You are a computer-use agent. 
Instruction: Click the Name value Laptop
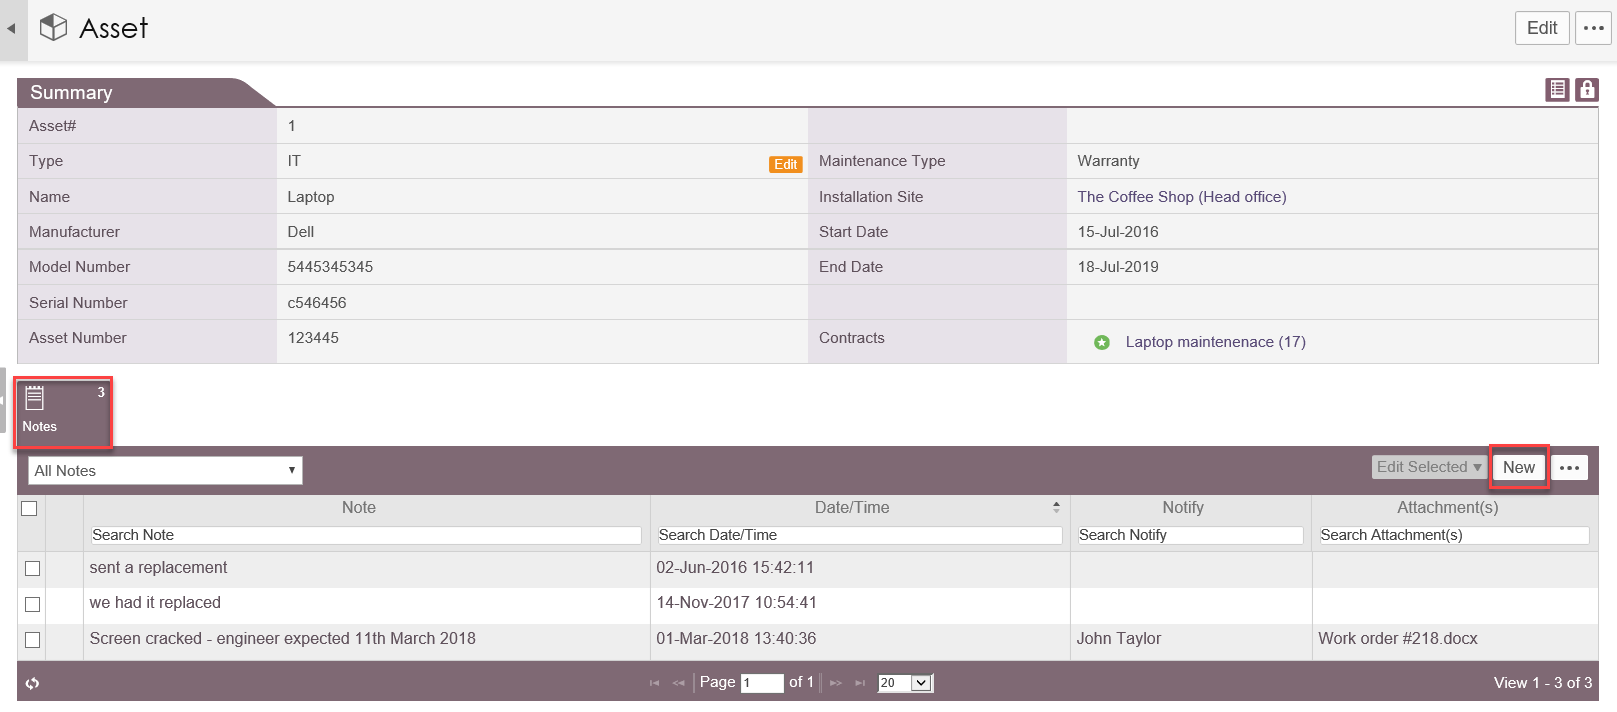coord(311,197)
